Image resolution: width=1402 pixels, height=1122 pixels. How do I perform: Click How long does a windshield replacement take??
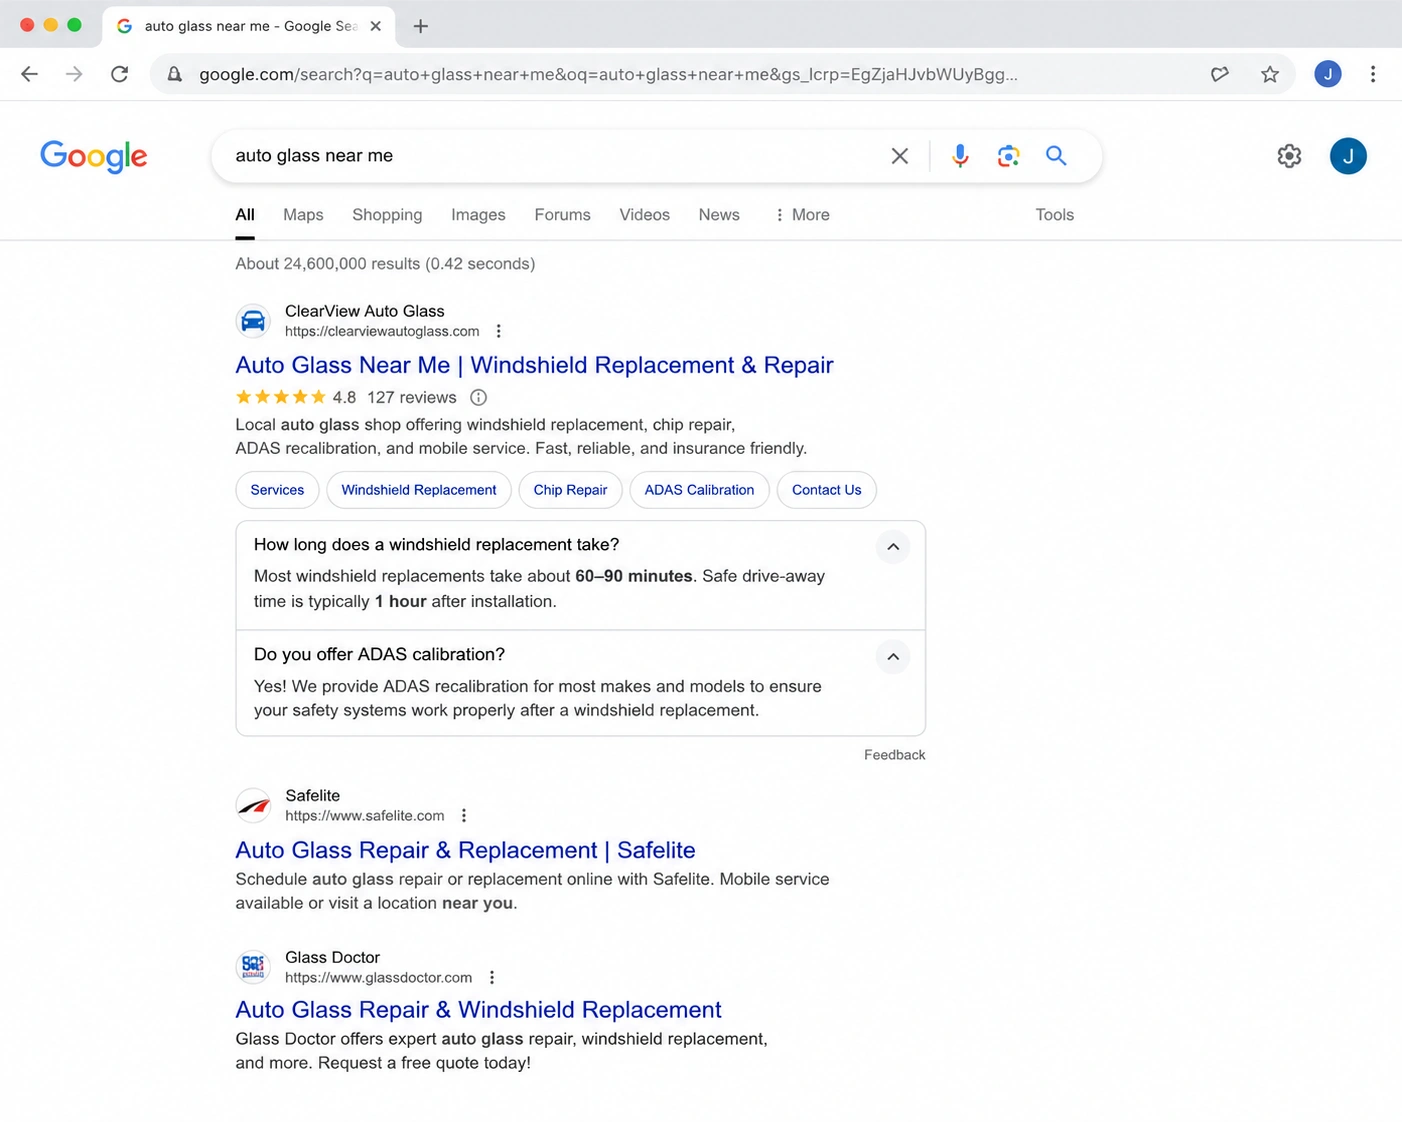pos(436,545)
